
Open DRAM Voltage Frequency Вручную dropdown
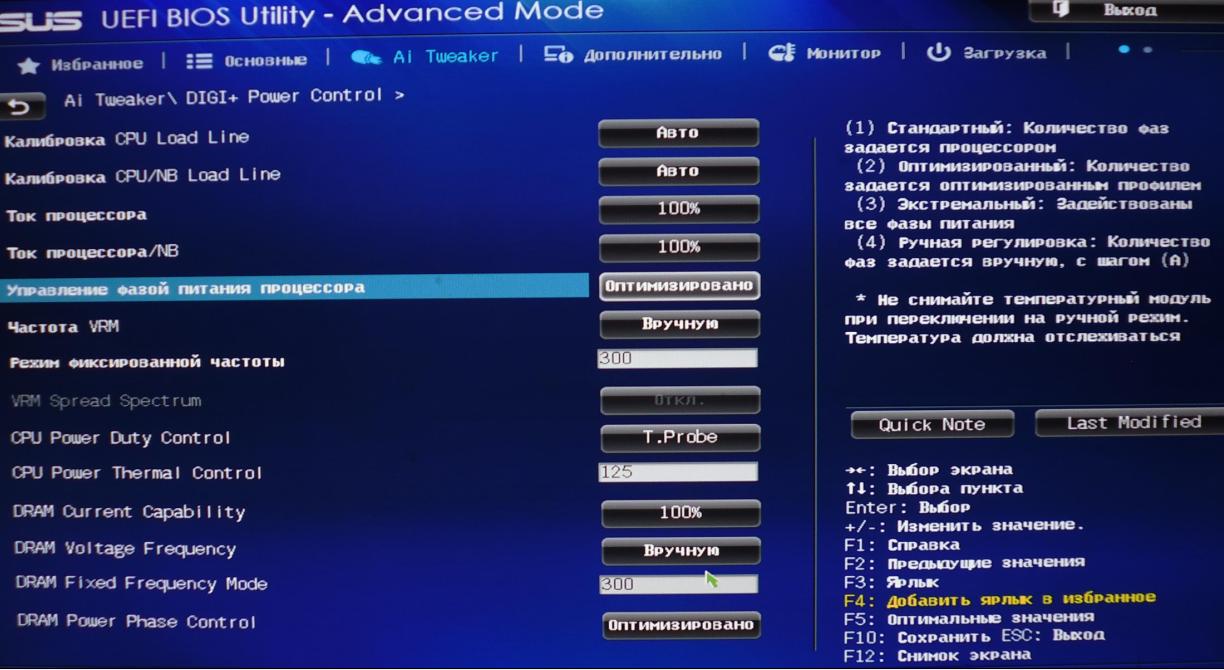point(681,551)
